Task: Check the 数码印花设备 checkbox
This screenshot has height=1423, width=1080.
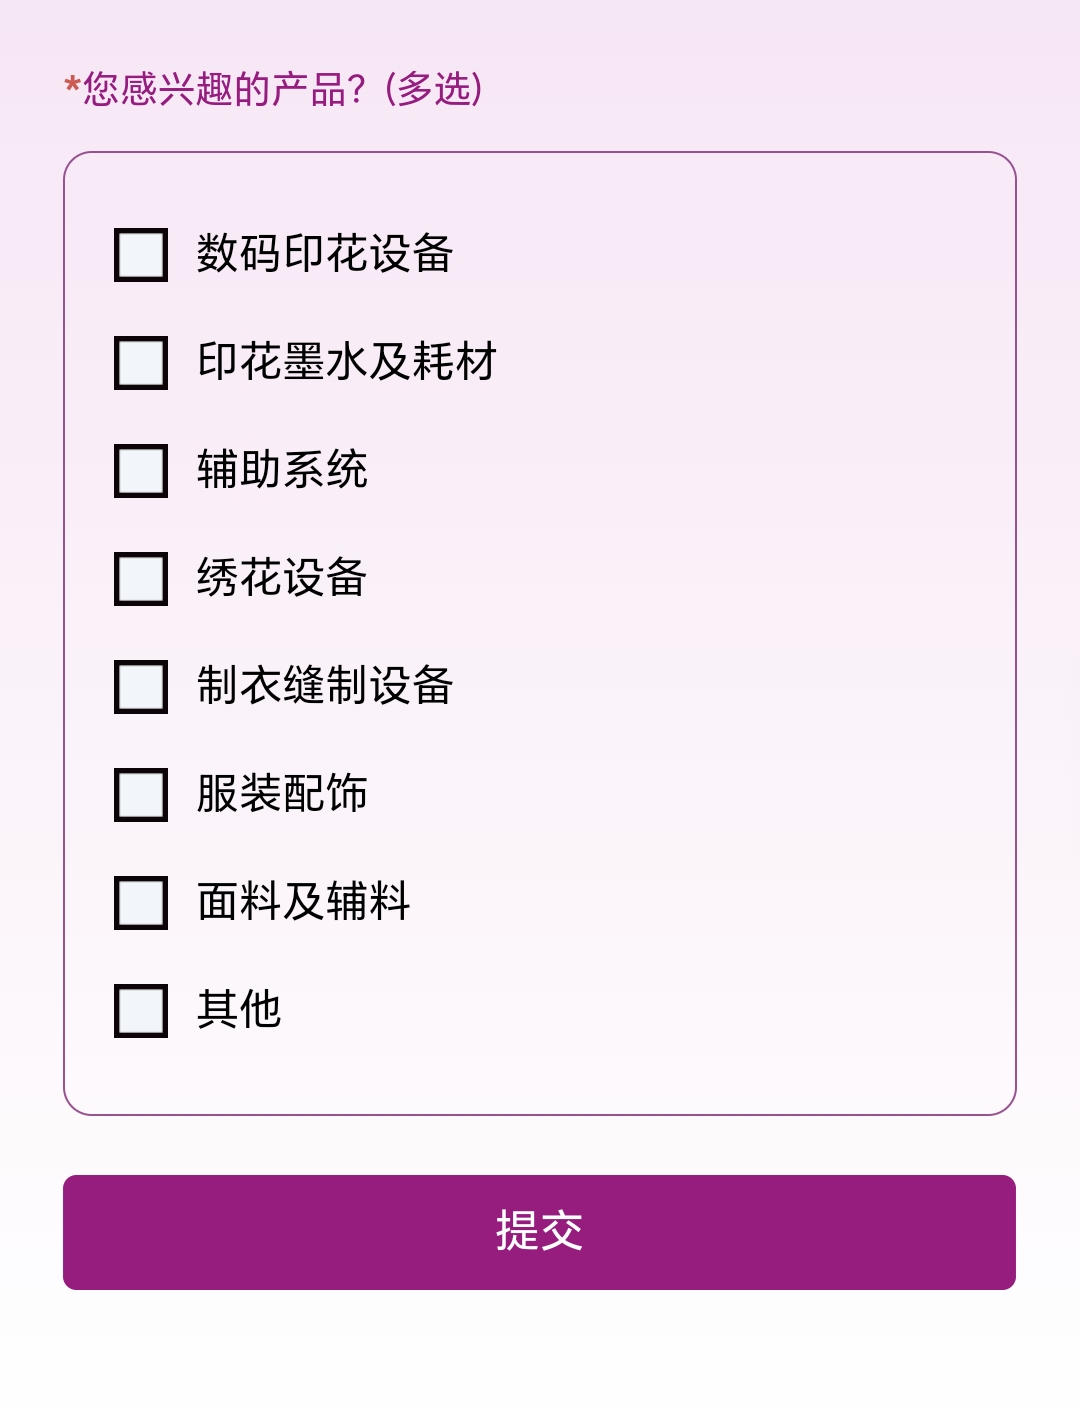Action: [141, 255]
